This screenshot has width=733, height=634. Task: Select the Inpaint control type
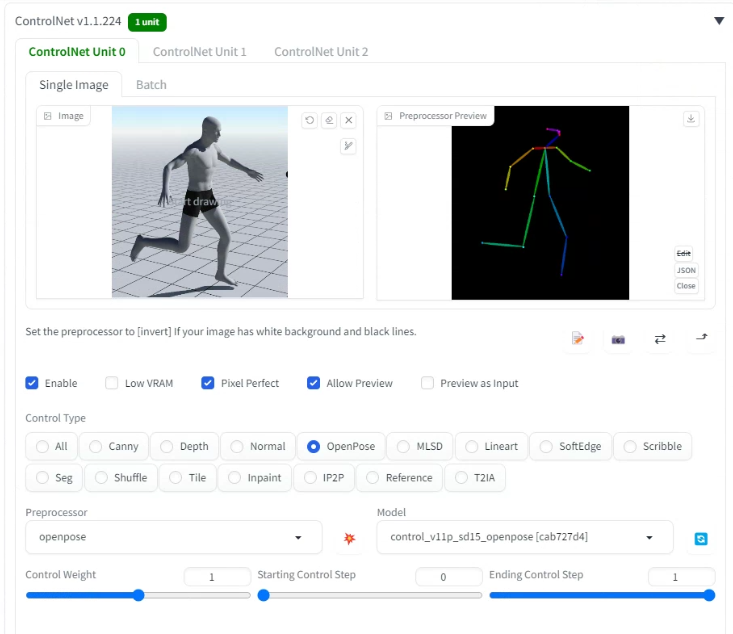(x=255, y=478)
